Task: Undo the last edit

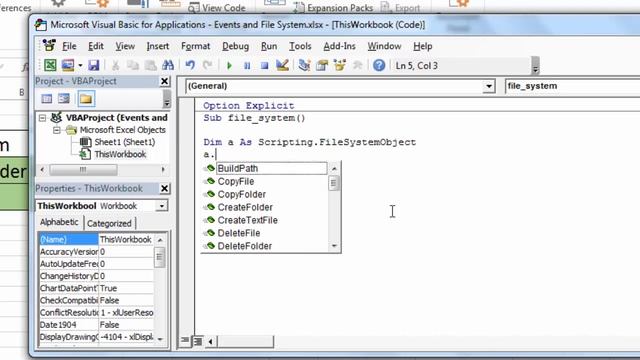Action: coord(190,65)
